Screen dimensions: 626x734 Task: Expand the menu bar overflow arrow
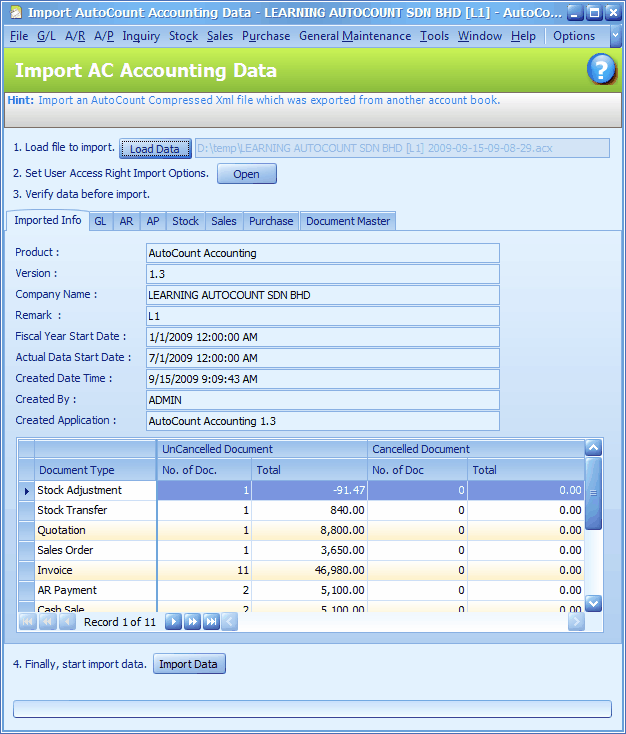coord(616,36)
